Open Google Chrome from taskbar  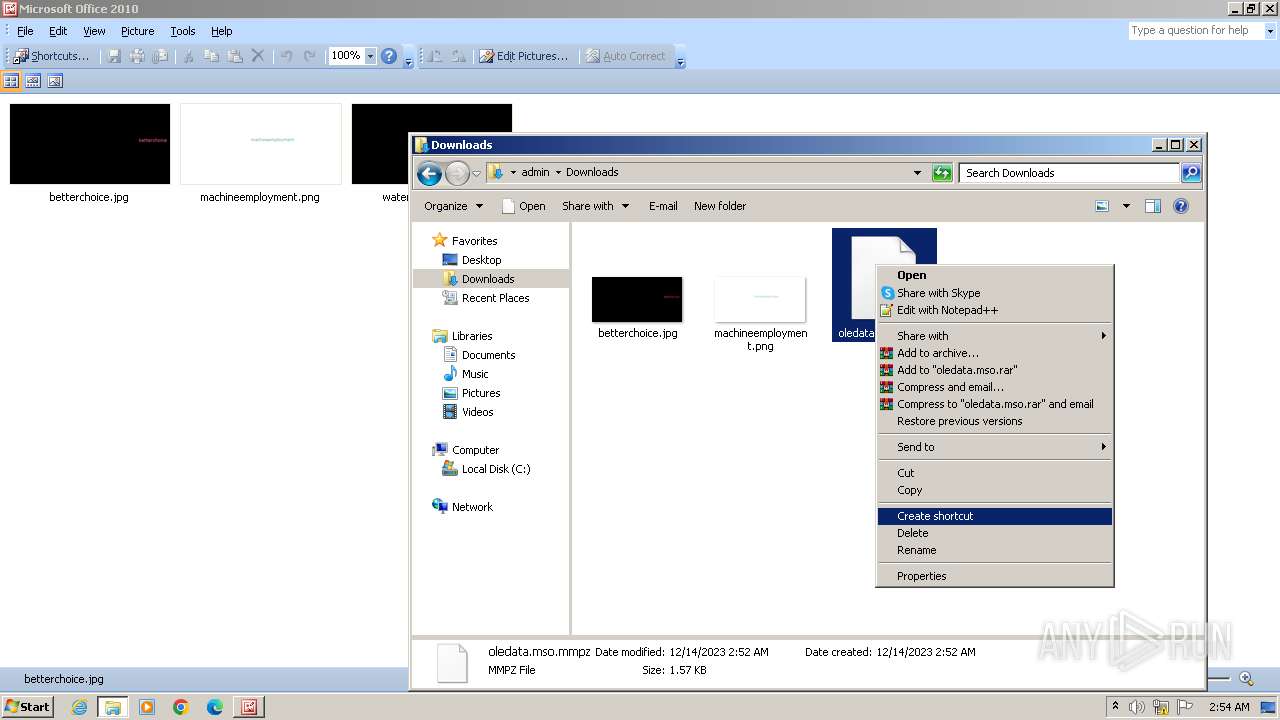[181, 707]
